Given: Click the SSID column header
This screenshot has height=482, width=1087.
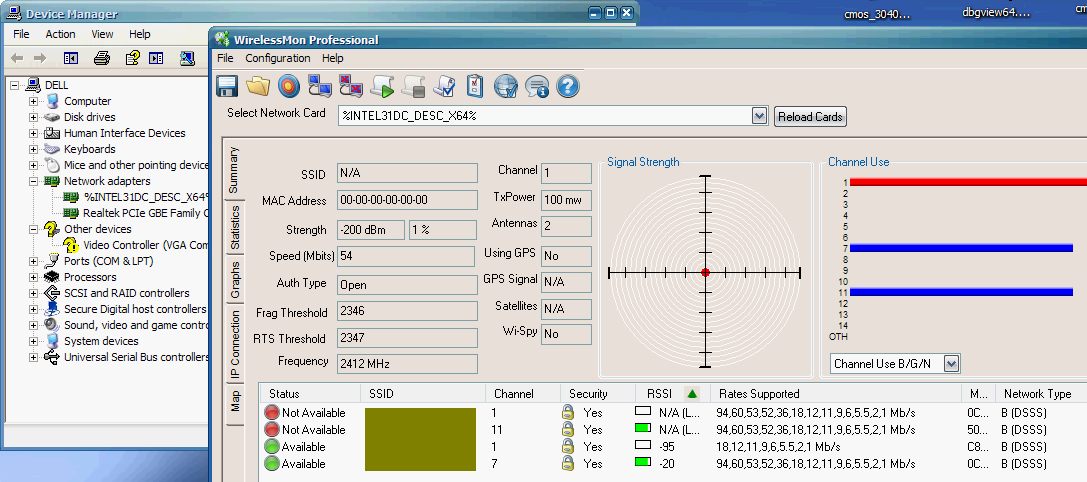Looking at the screenshot, I should tap(423, 394).
